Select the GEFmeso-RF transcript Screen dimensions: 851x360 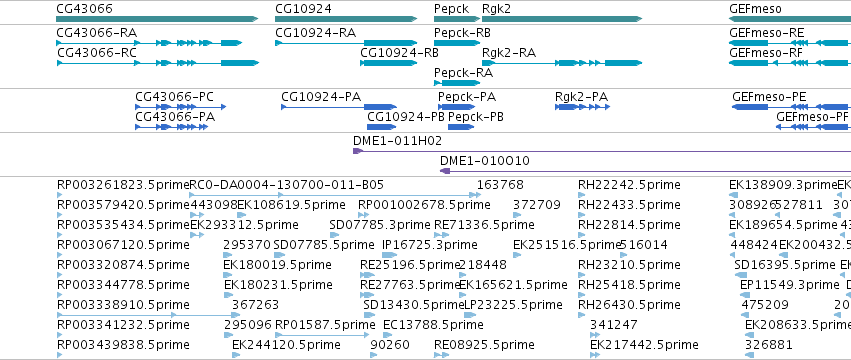coord(790,63)
